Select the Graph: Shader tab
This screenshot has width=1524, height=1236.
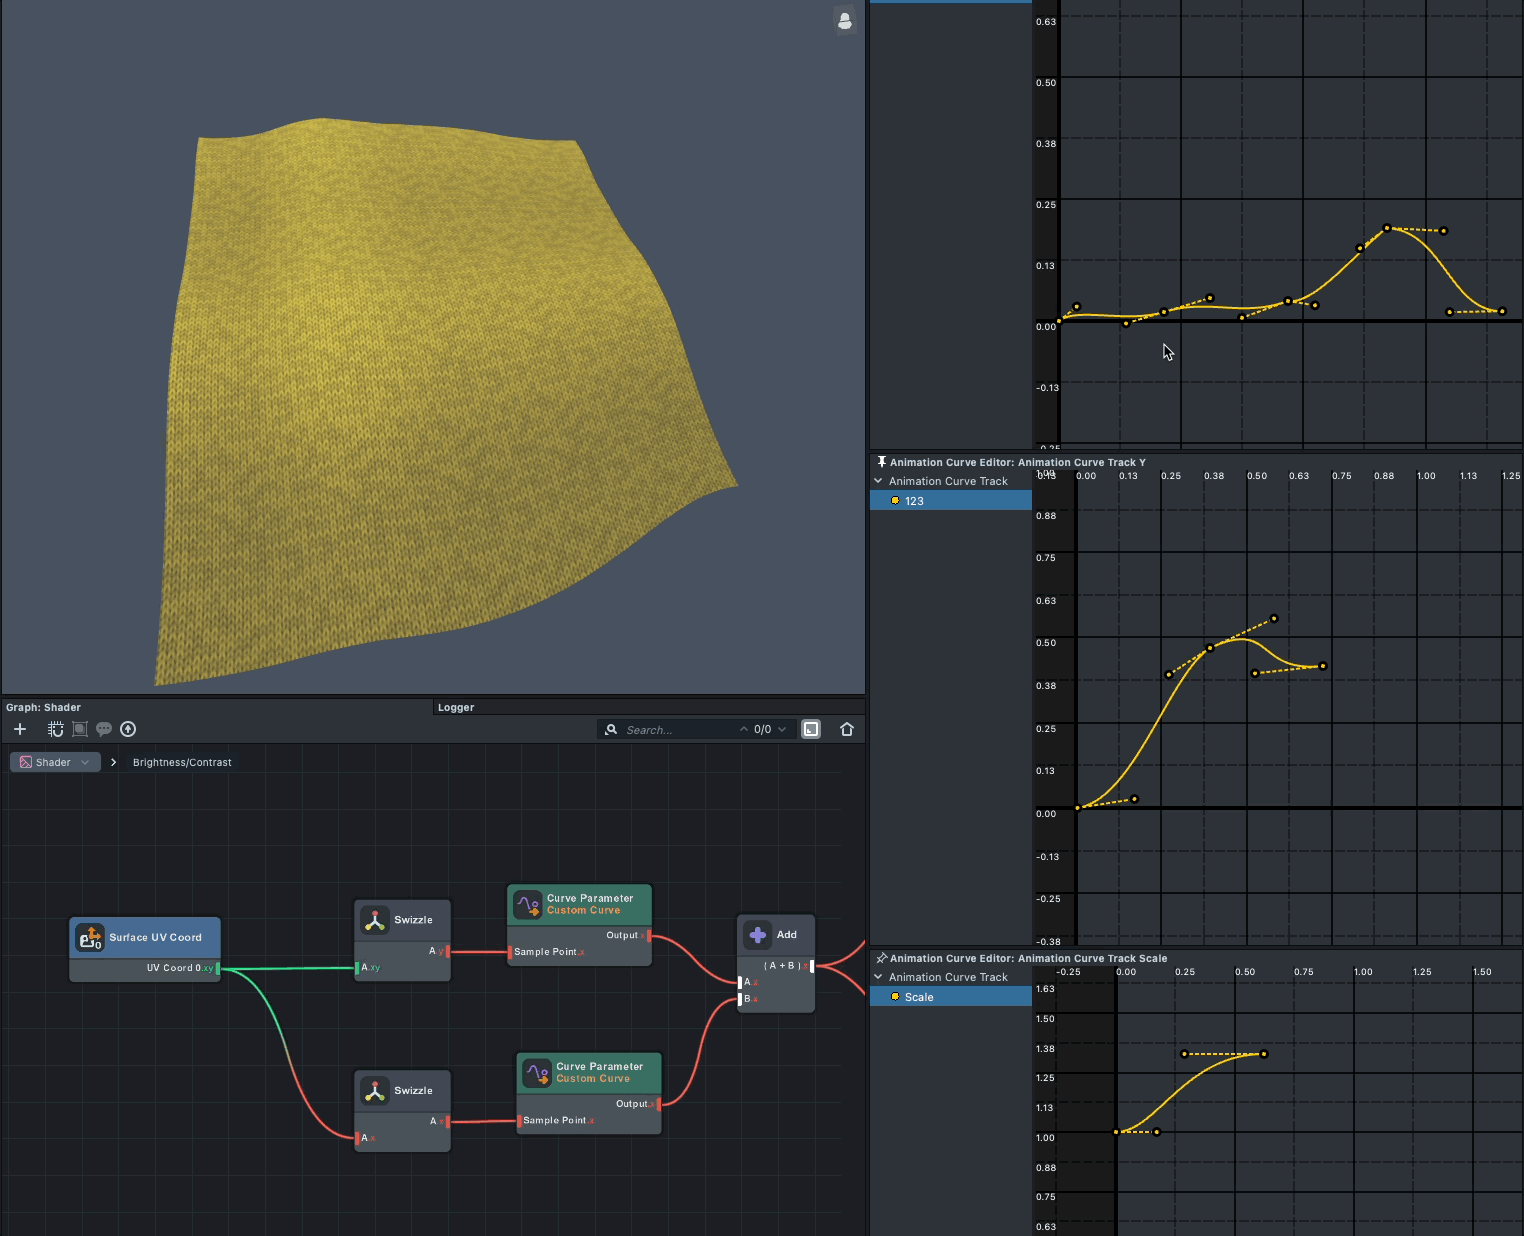[x=44, y=707]
